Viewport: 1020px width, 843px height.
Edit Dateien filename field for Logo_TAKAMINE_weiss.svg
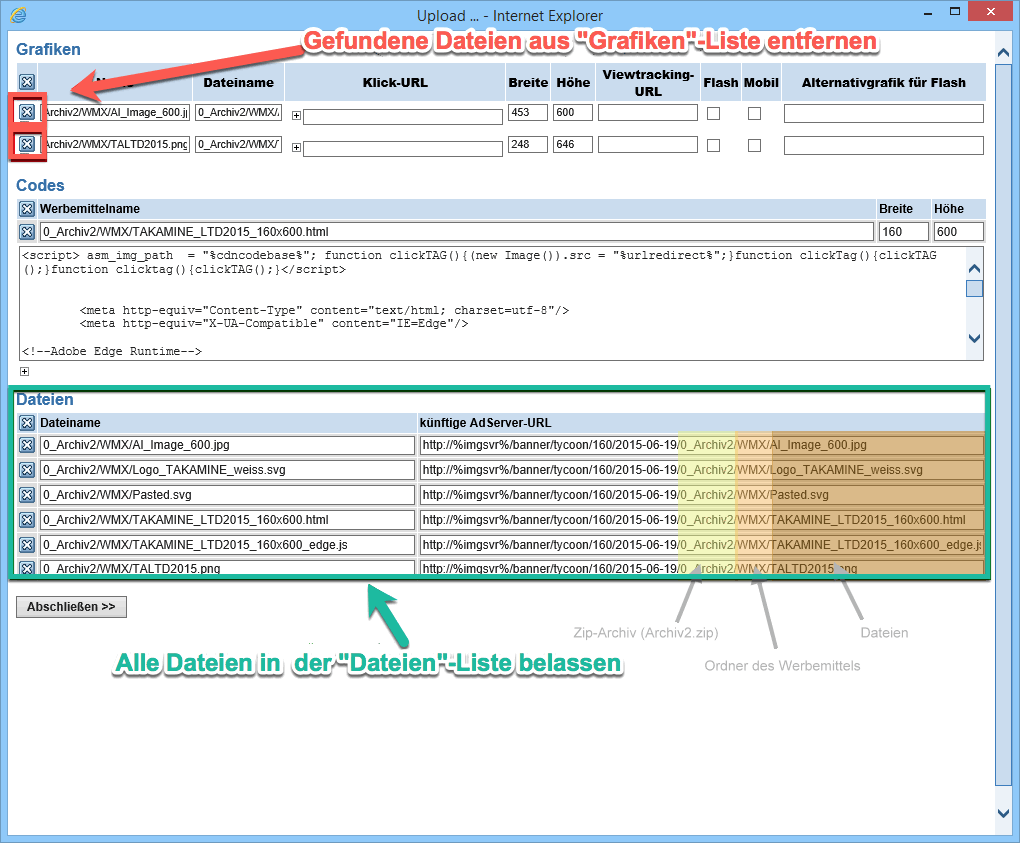[228, 470]
